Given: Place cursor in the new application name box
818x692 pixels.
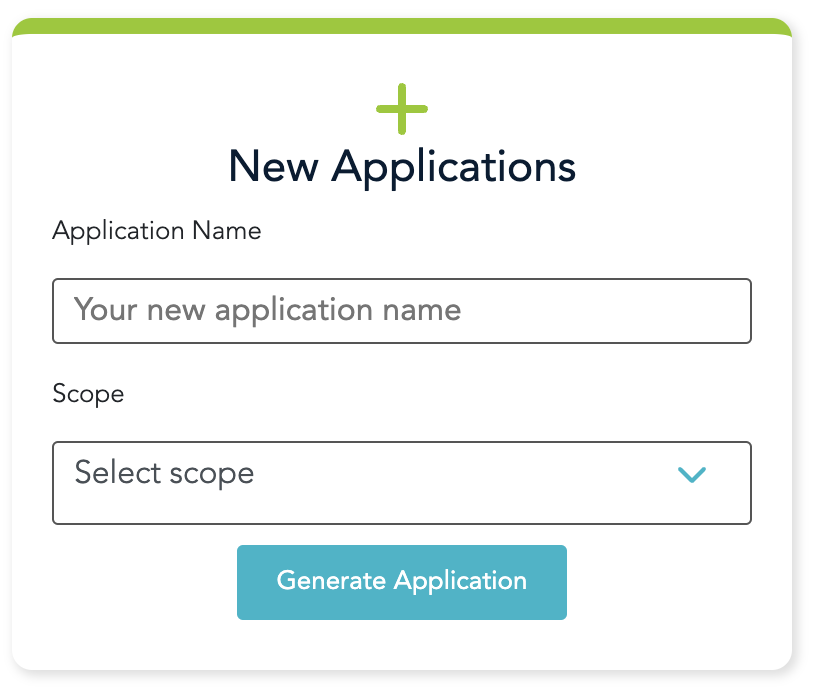Looking at the screenshot, I should pos(401,311).
